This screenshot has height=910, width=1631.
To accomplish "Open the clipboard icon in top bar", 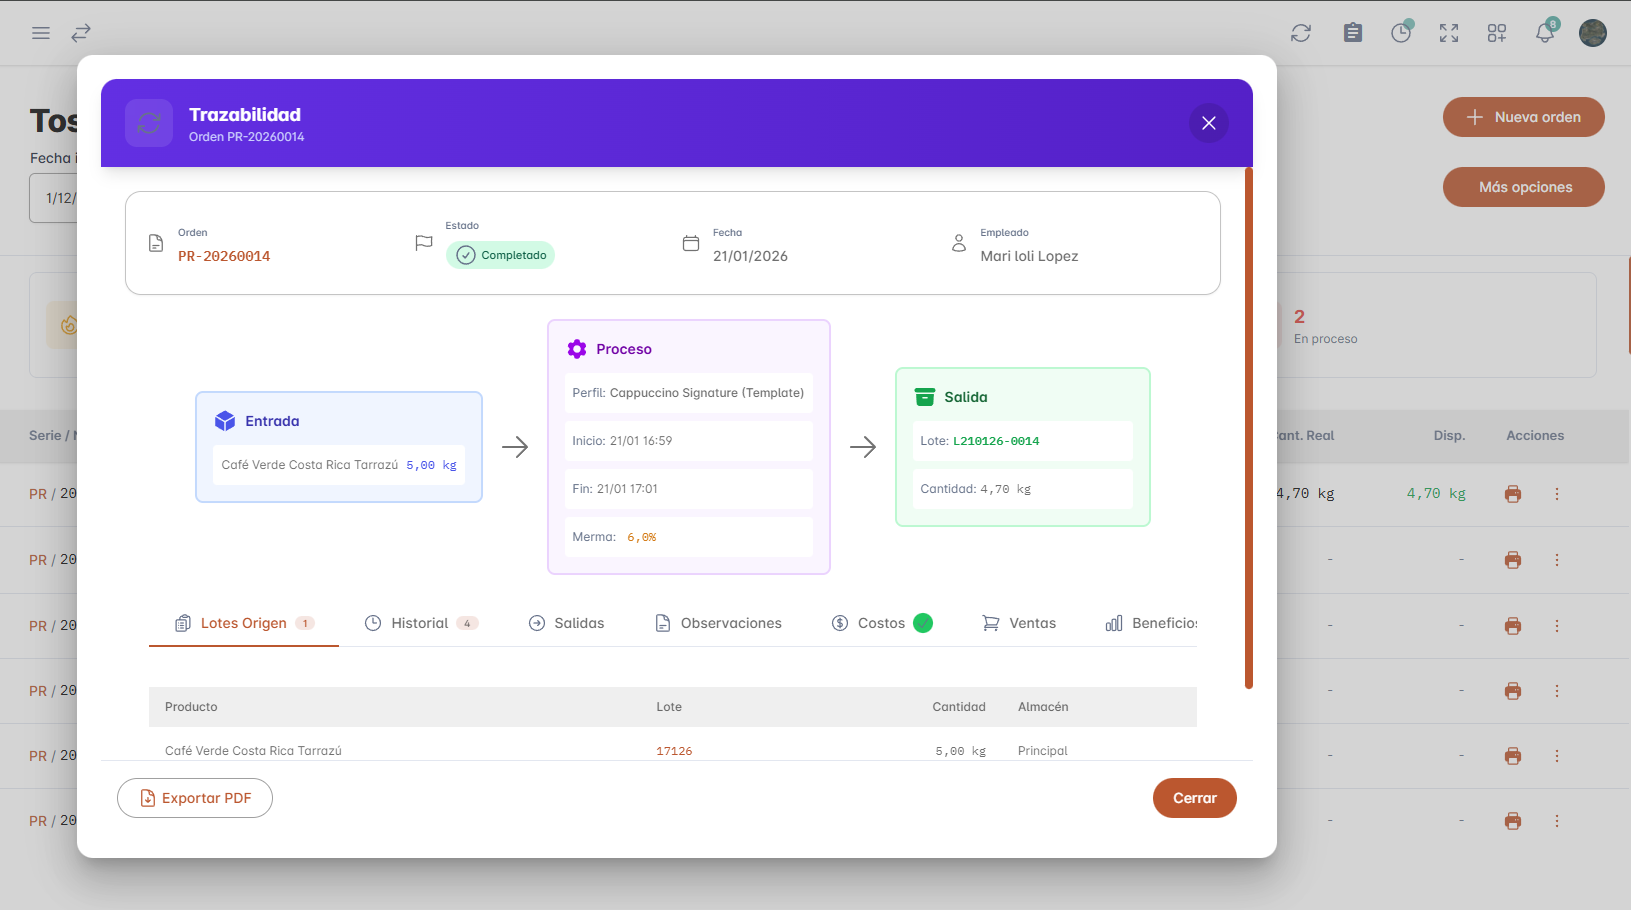I will (1352, 33).
